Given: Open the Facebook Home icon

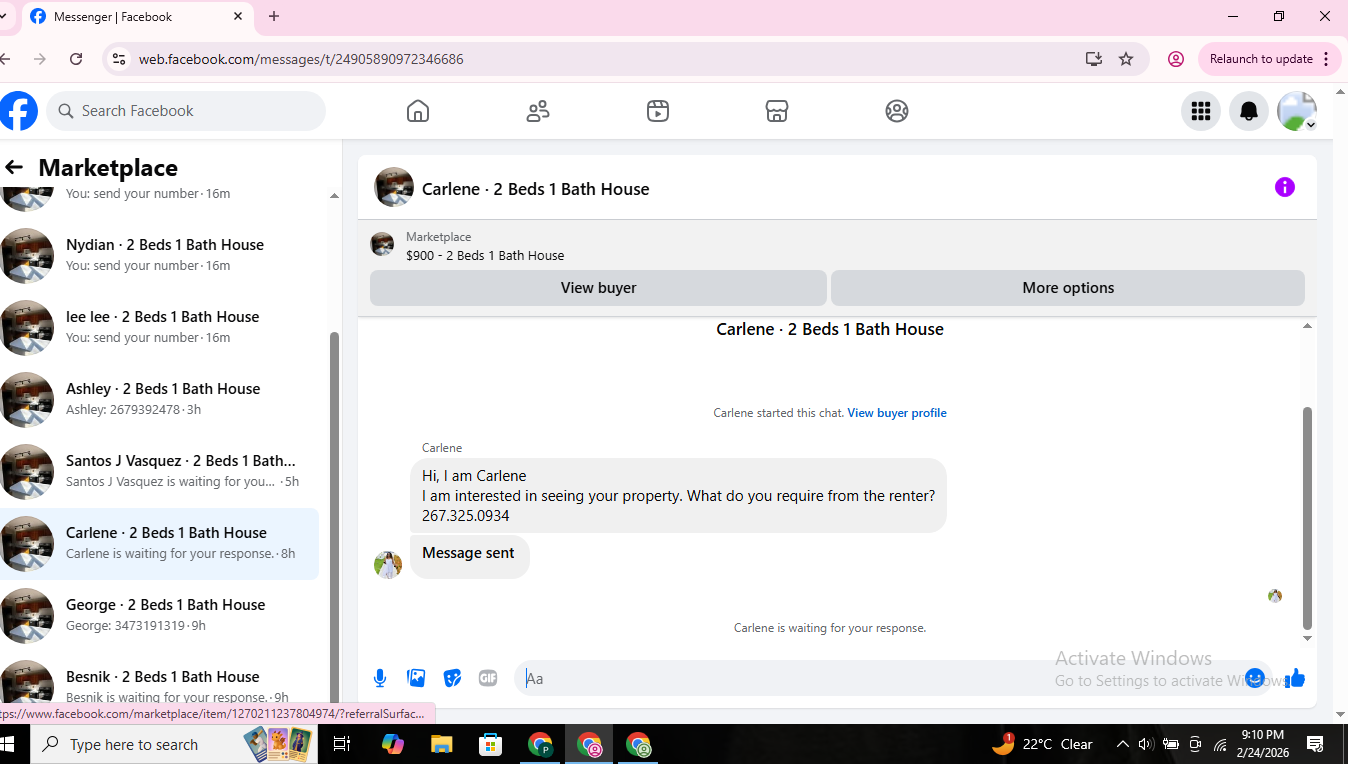Looking at the screenshot, I should tap(418, 111).
